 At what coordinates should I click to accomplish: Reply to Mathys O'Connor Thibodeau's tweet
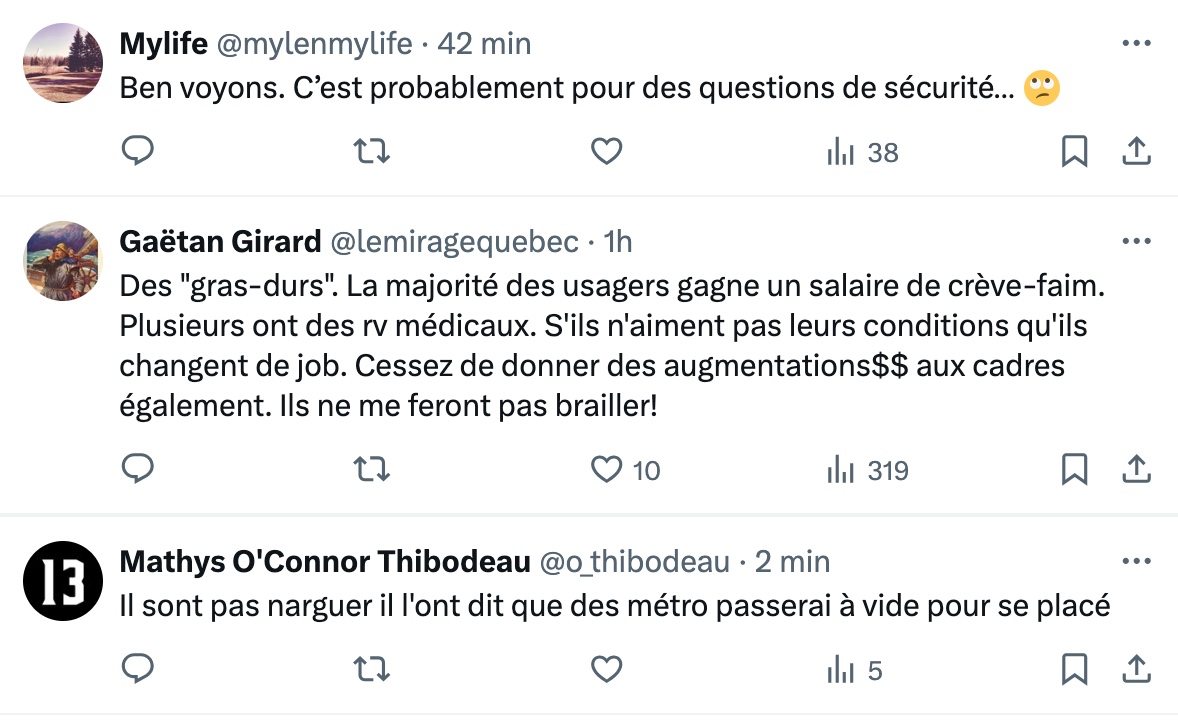pyautogui.click(x=136, y=669)
